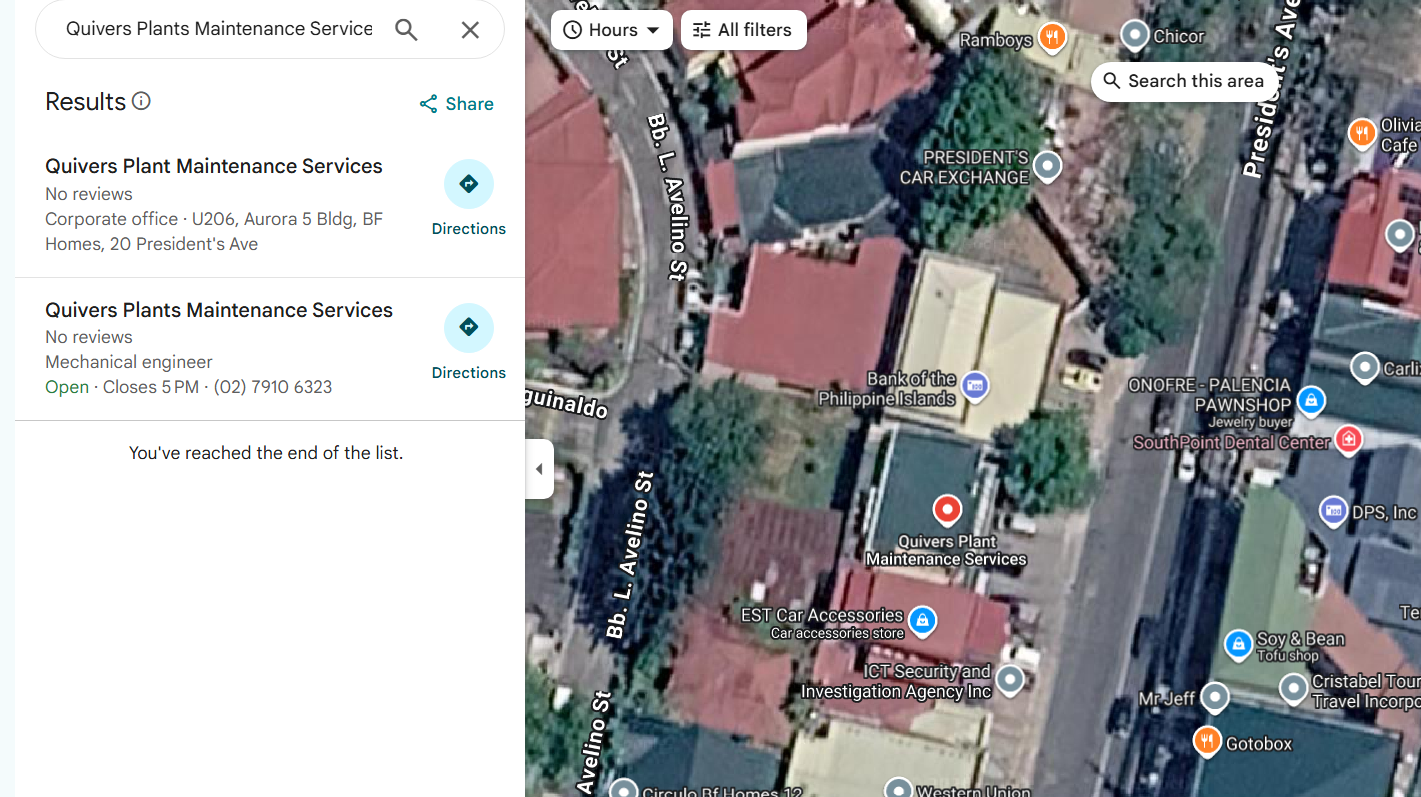This screenshot has height=797, width=1421.
Task: Select the Onofre-Palencia Pawnshop shopping pin
Action: click(1311, 401)
